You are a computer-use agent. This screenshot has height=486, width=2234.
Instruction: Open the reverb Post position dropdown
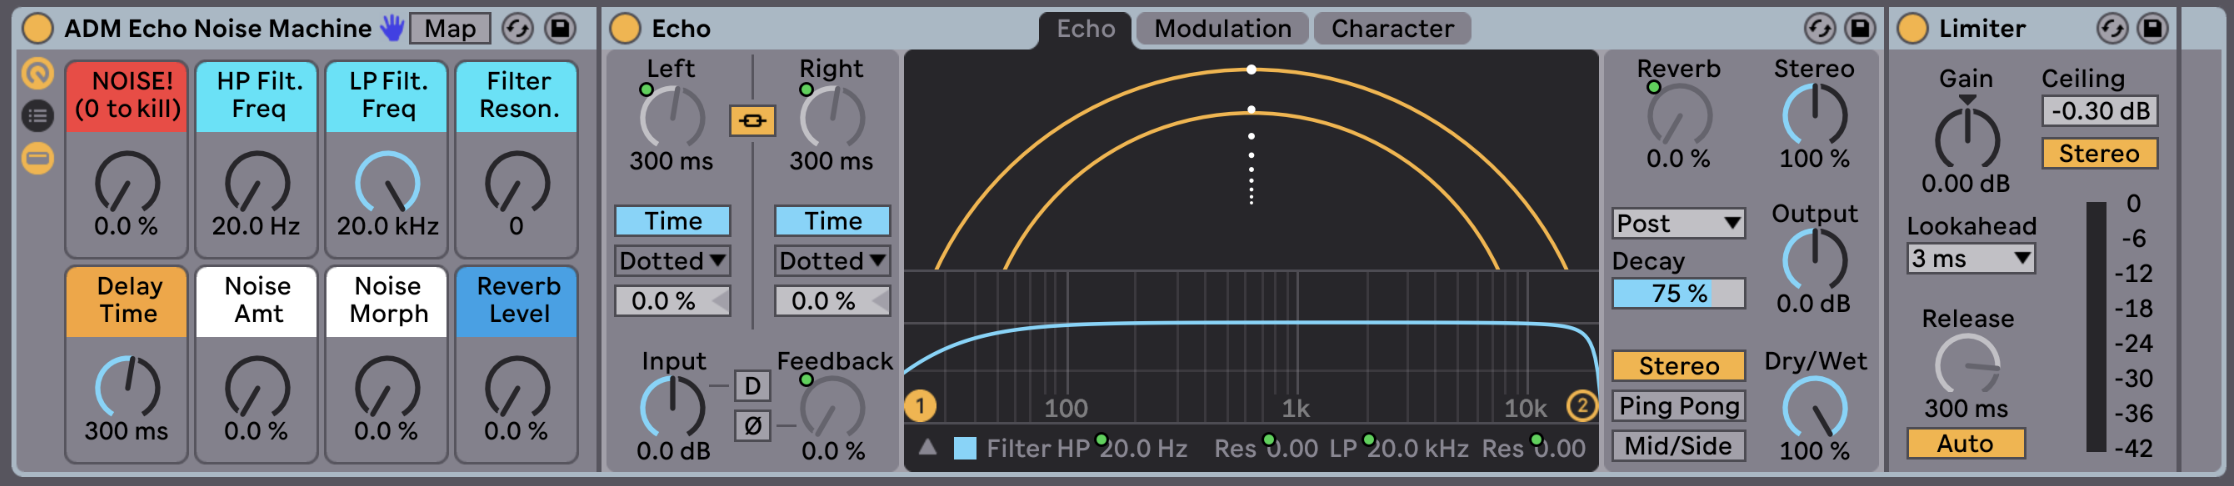tap(1679, 223)
